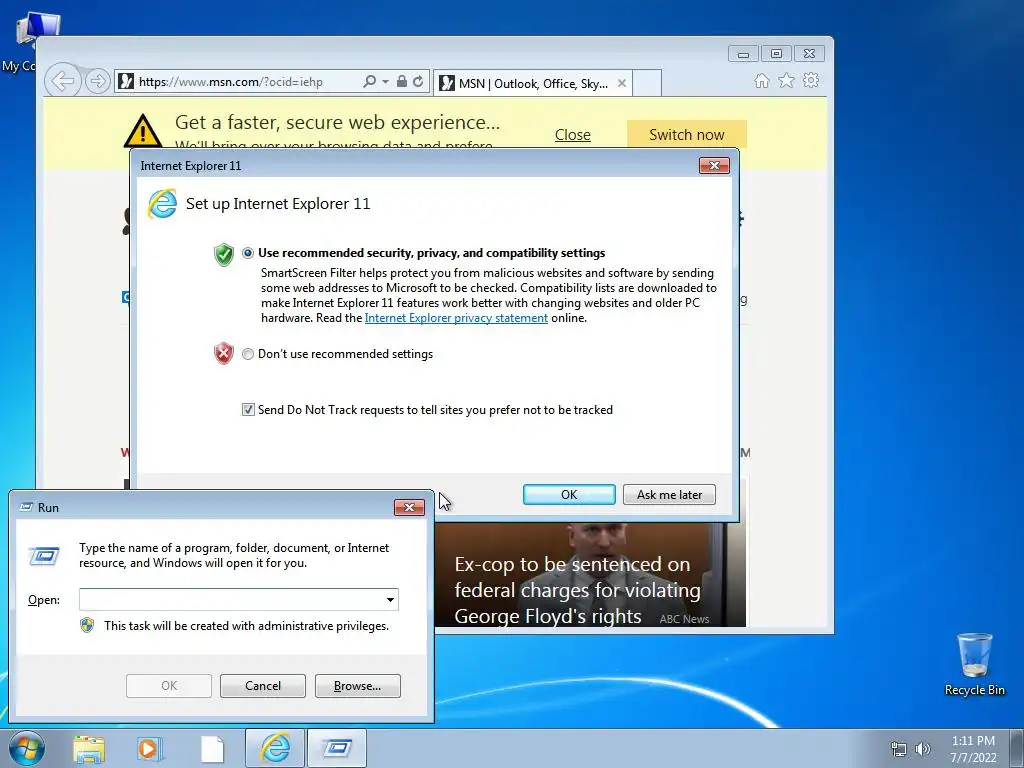Screen dimensions: 1024x768
Task: Open the Ex-cop sentenced news thumbnail
Action: 590,574
